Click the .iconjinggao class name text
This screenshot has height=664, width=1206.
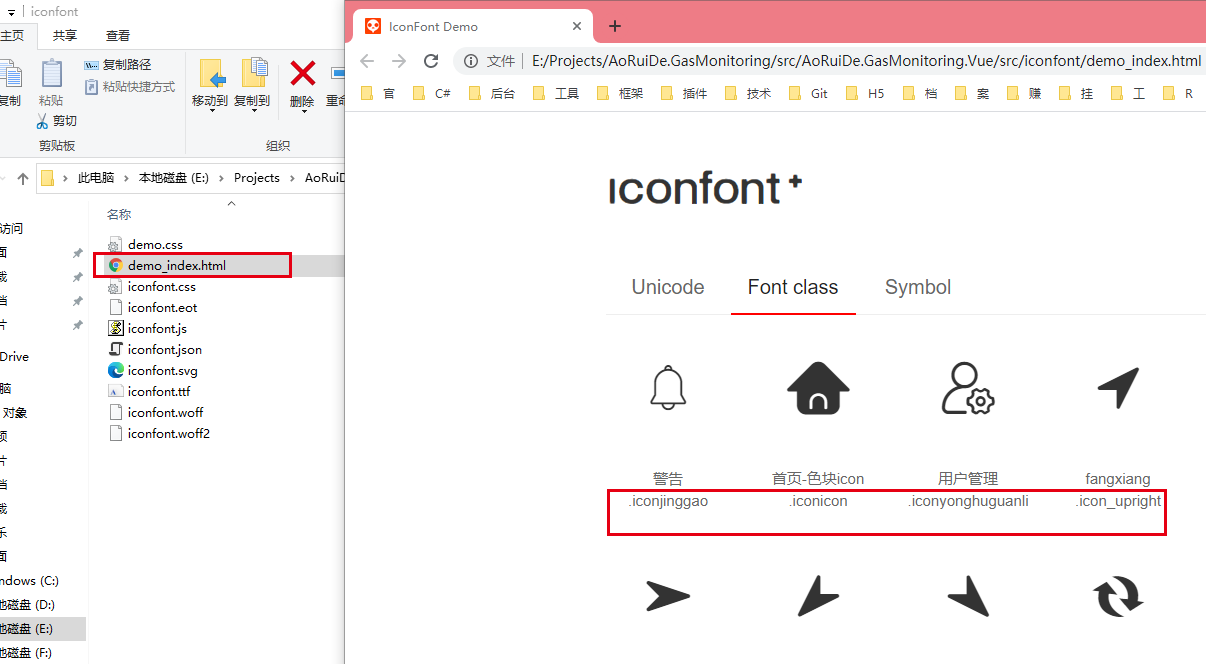[x=668, y=501]
